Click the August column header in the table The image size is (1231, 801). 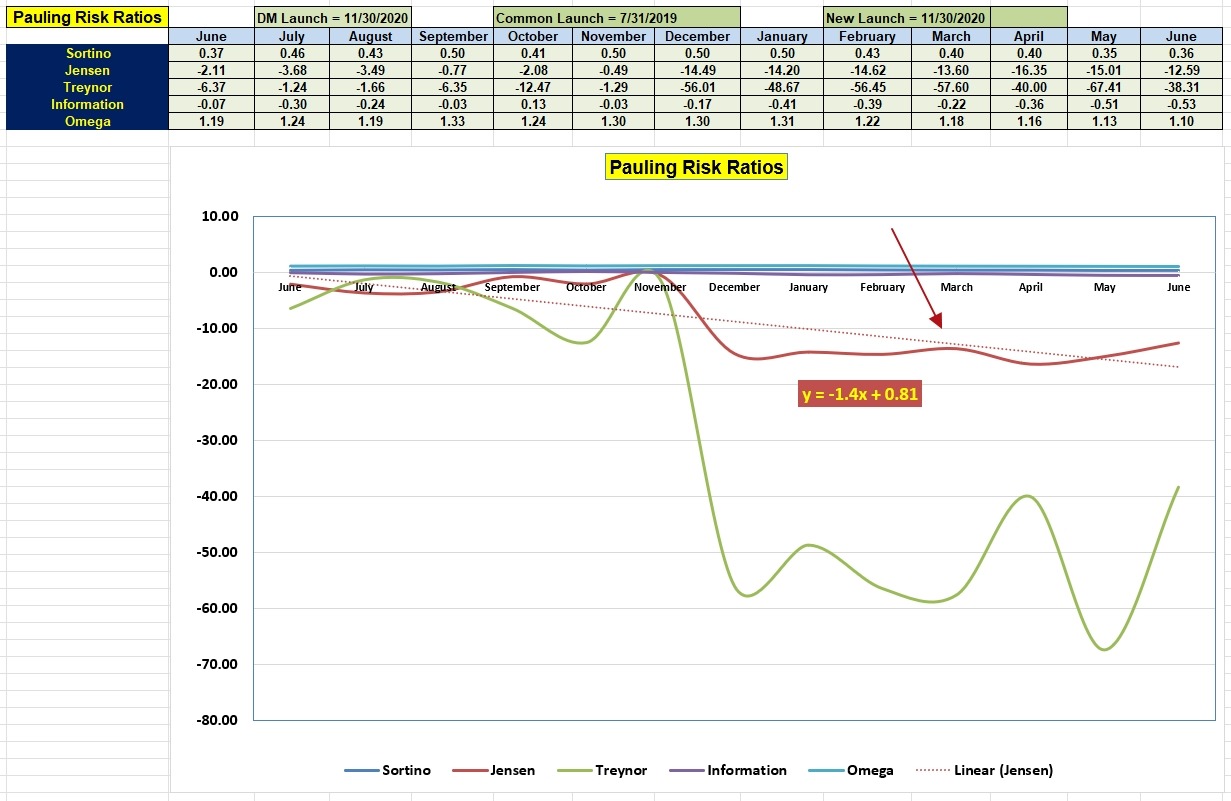[370, 36]
